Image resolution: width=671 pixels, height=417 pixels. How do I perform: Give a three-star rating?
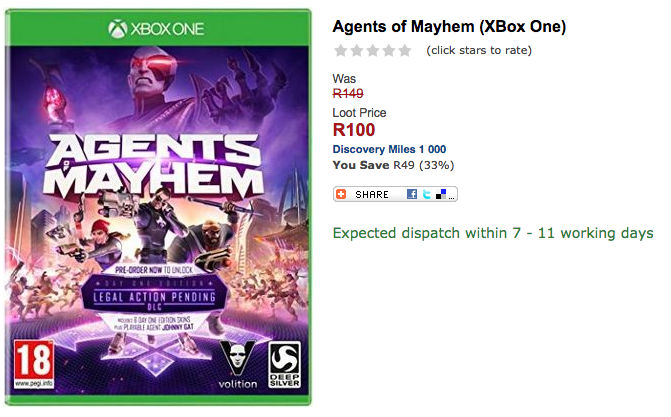click(x=373, y=50)
